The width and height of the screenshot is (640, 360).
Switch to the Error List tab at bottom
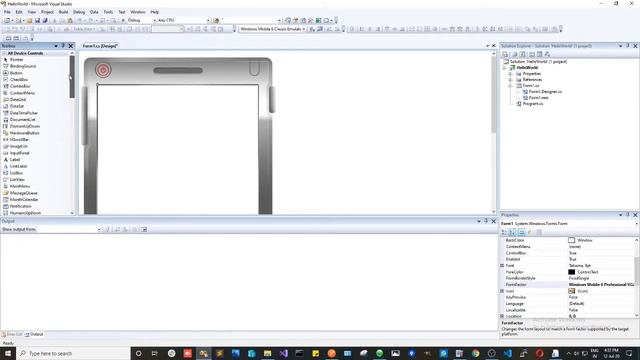(x=12, y=334)
